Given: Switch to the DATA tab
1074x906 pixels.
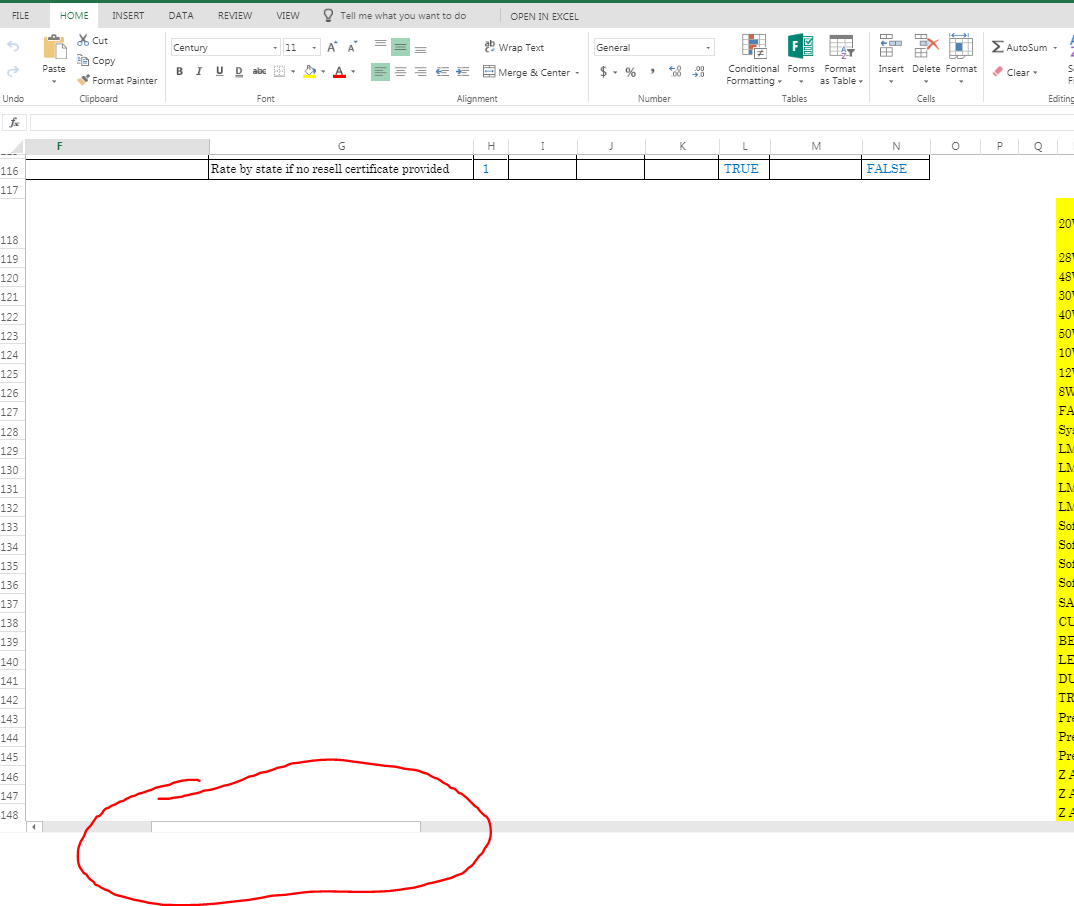Looking at the screenshot, I should click(x=181, y=15).
